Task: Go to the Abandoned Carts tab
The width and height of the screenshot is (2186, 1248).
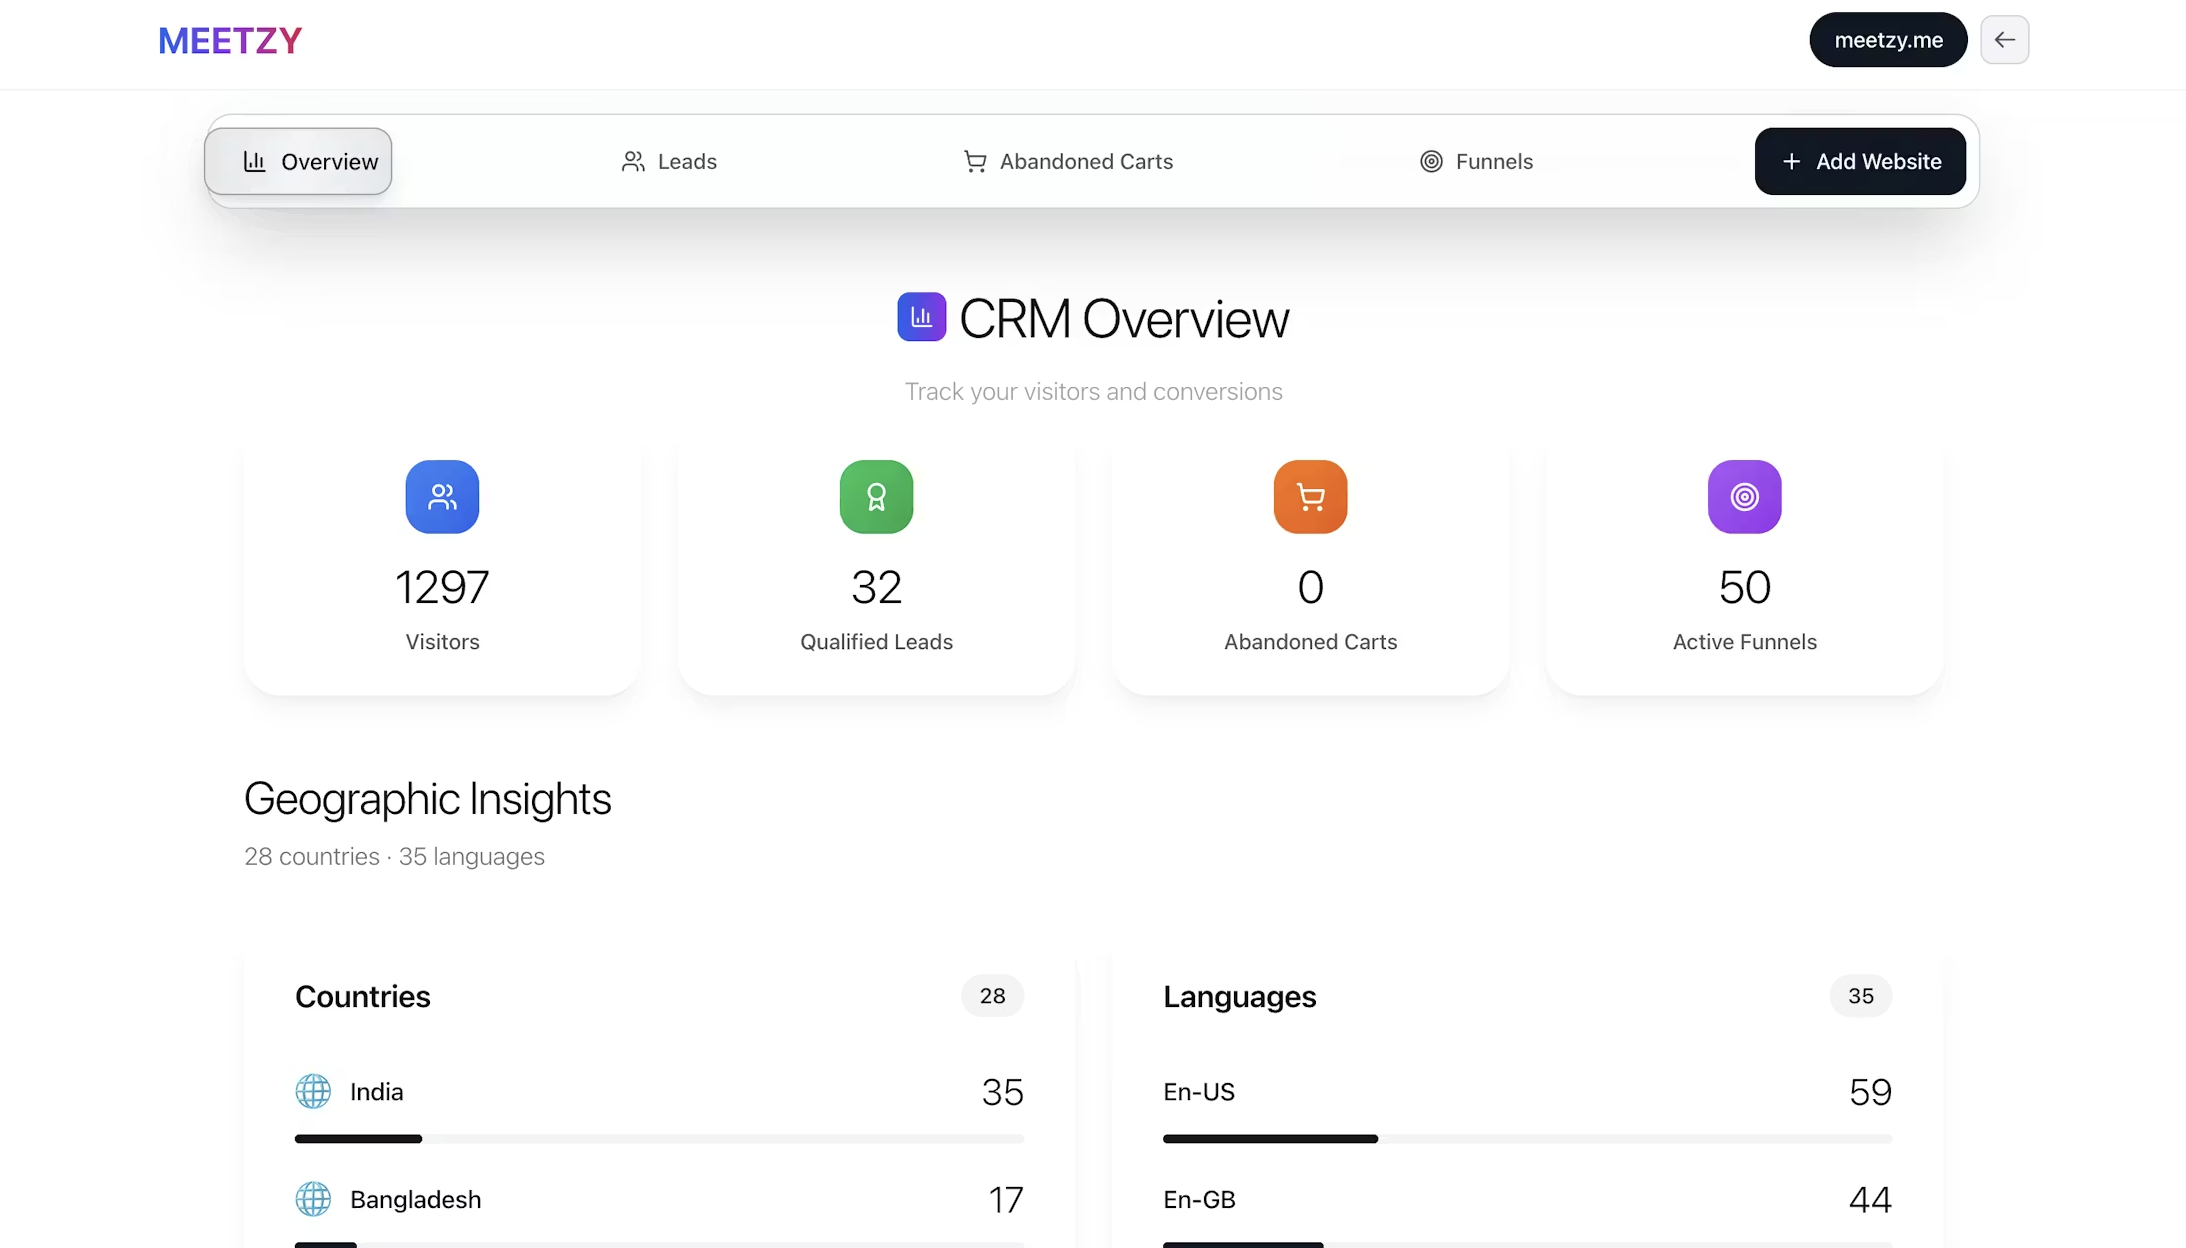Action: pos(1068,161)
